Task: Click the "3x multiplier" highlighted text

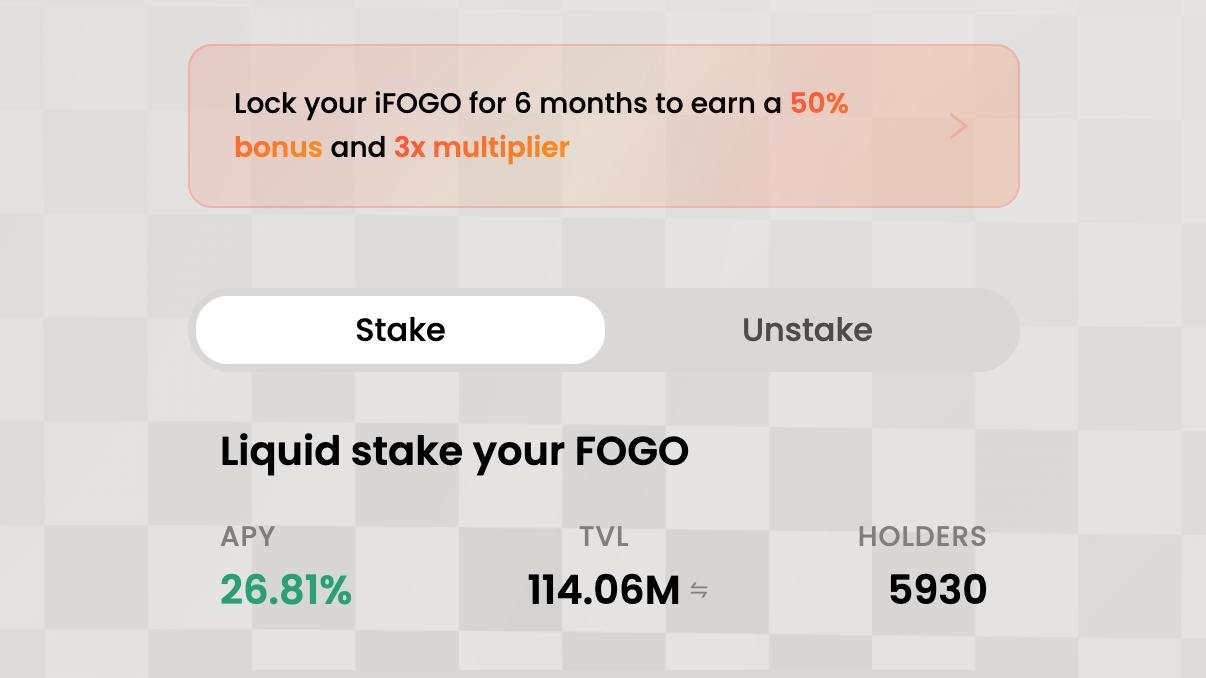Action: 481,147
